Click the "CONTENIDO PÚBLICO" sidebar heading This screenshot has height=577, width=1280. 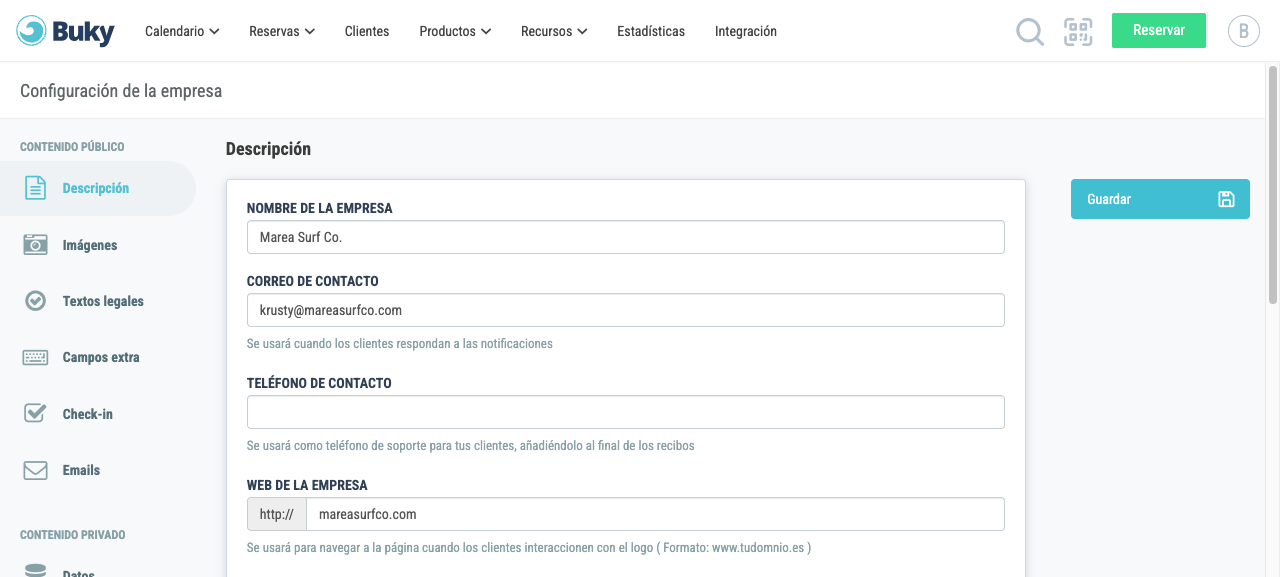[72, 147]
